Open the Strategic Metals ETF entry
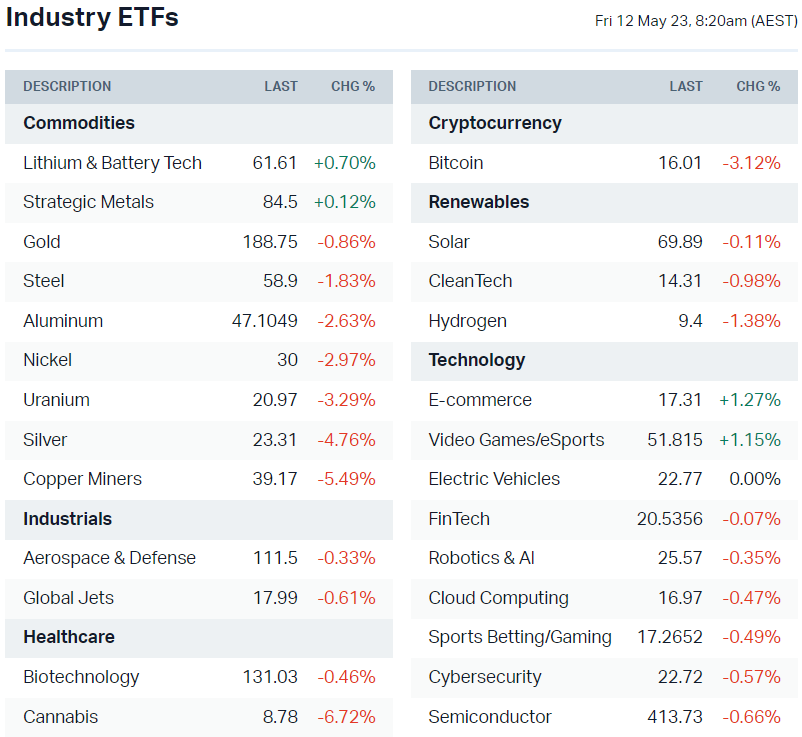This screenshot has height=737, width=802. tap(88, 202)
